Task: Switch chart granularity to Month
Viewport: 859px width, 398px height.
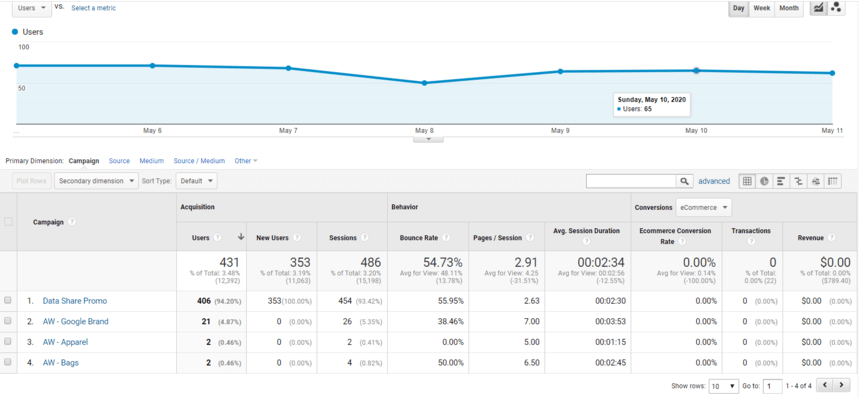Action: [x=789, y=8]
